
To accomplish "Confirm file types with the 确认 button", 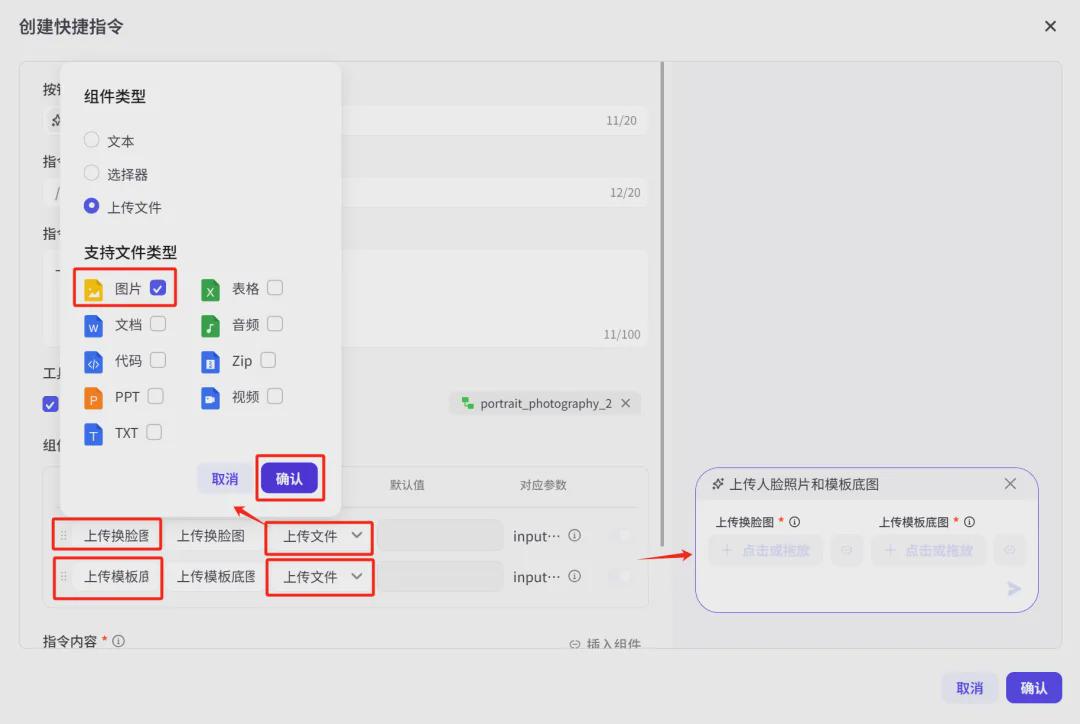I will pos(290,478).
